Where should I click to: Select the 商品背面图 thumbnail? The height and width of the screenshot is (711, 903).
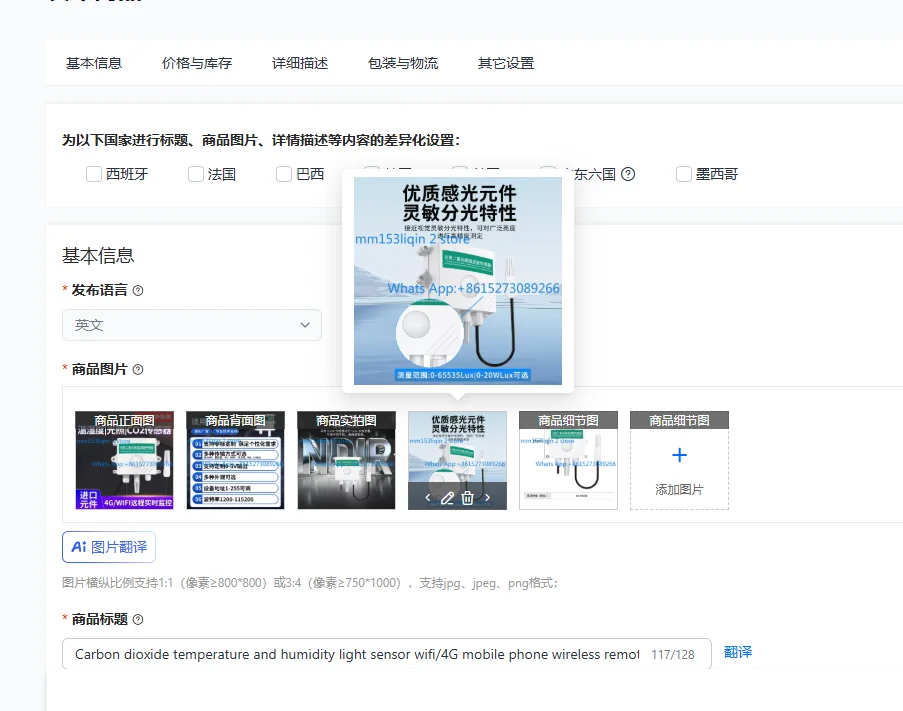236,460
